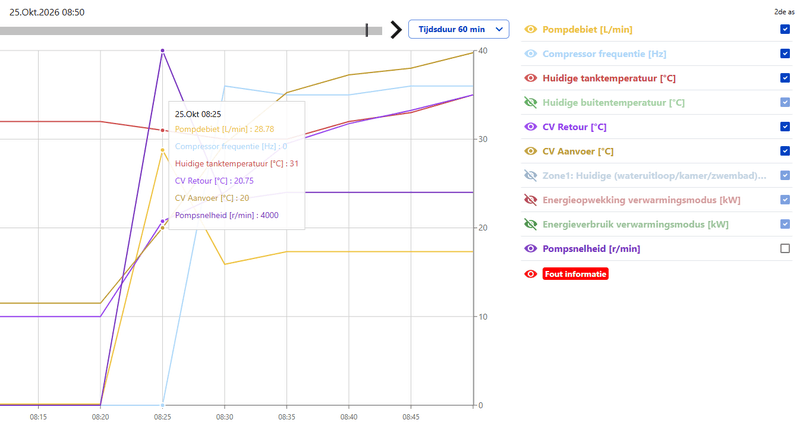This screenshot has width=800, height=429.
Task: Click the 40 y-axis label
Action: click(x=483, y=51)
